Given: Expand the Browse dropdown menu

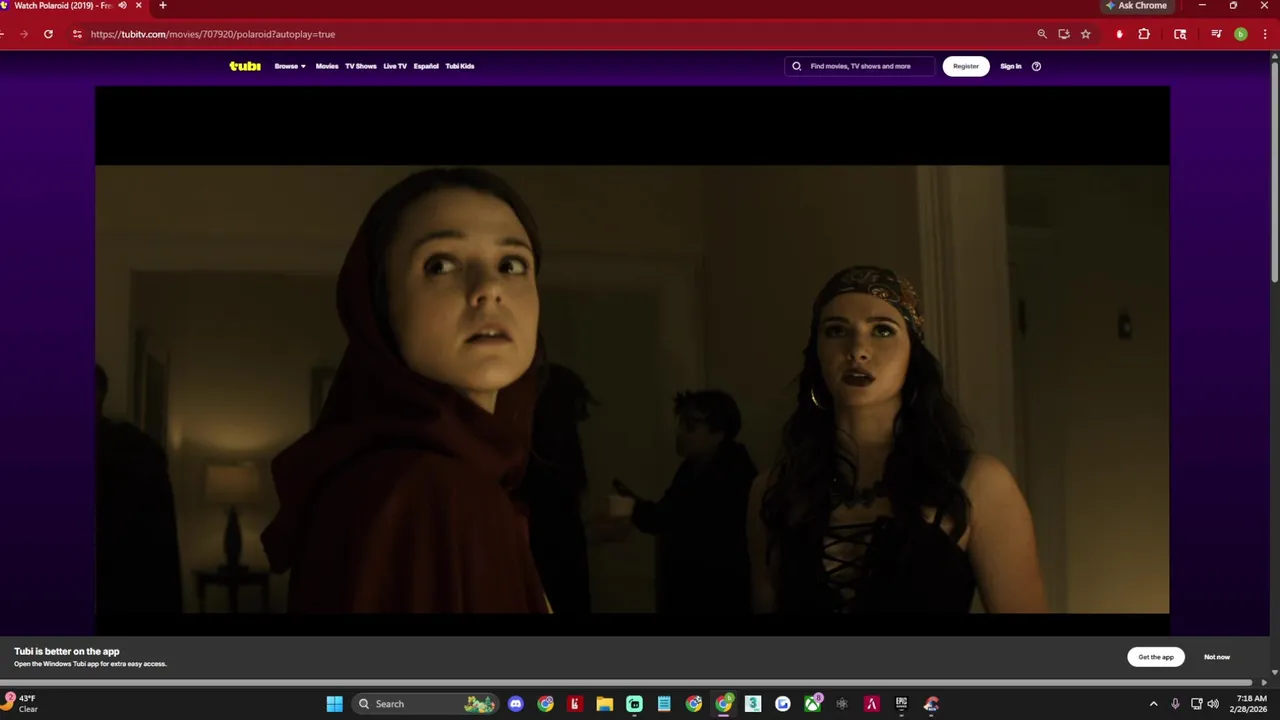Looking at the screenshot, I should pos(290,66).
